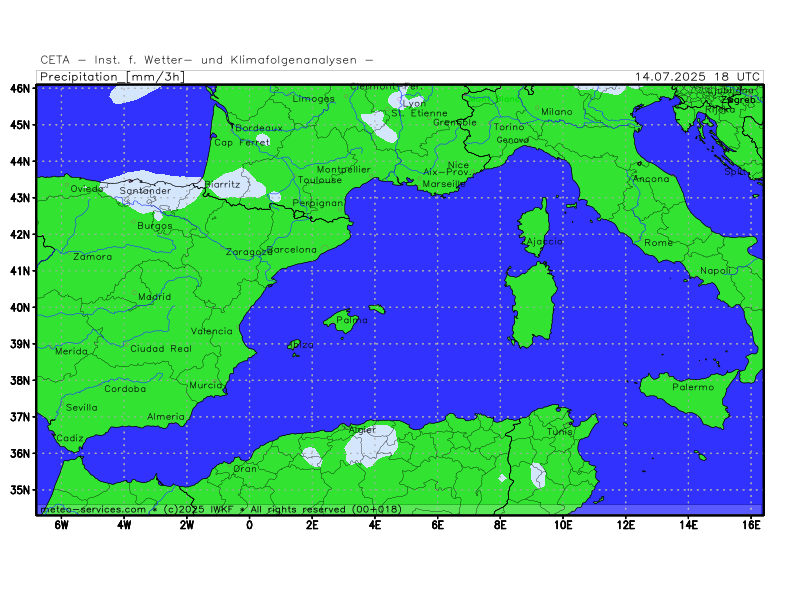Click the Rome label

pos(658,243)
